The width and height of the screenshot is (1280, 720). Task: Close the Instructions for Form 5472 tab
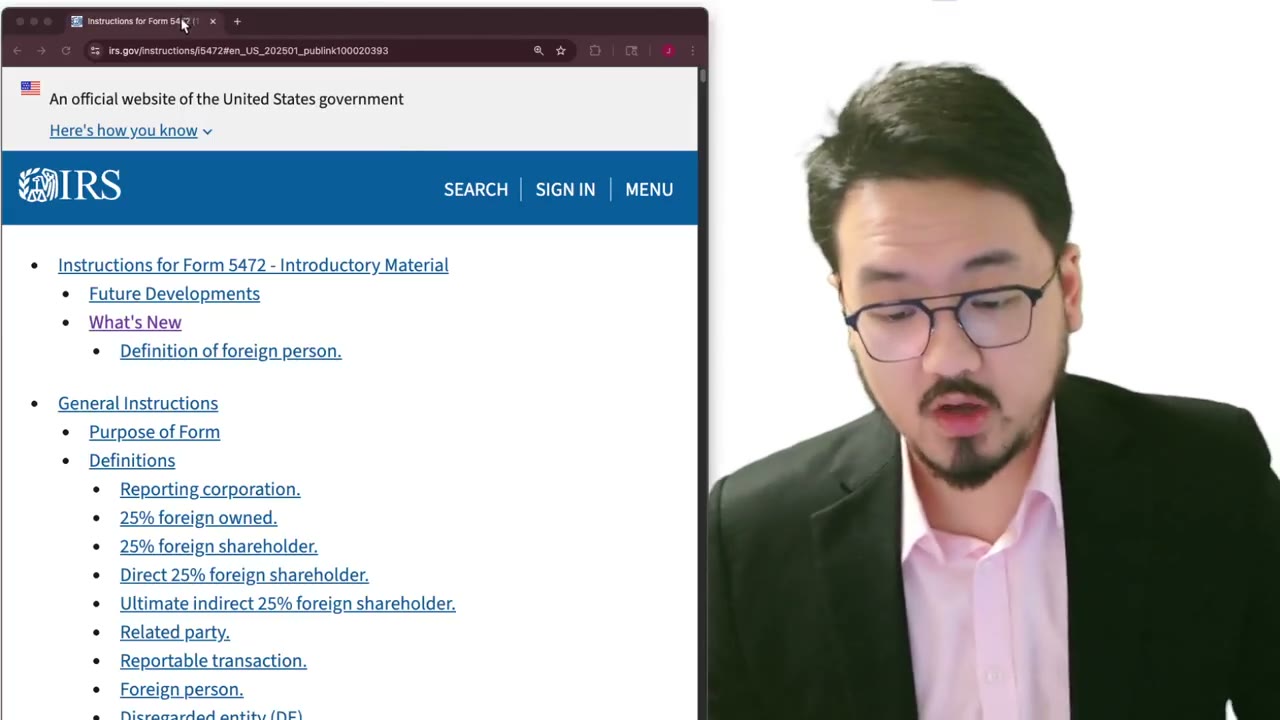pos(212,21)
